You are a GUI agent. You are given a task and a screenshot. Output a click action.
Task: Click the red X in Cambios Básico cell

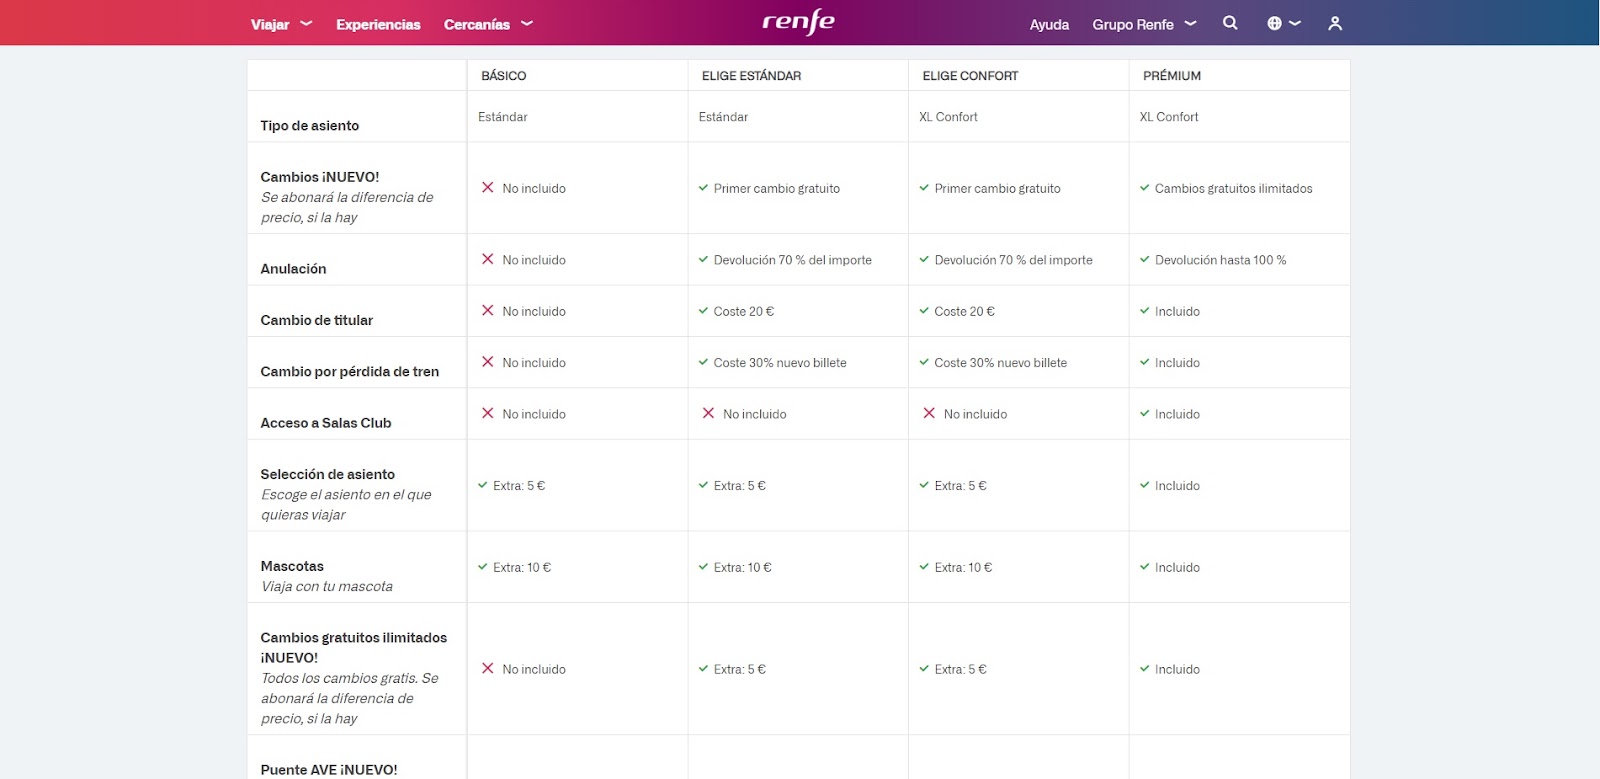[488, 187]
